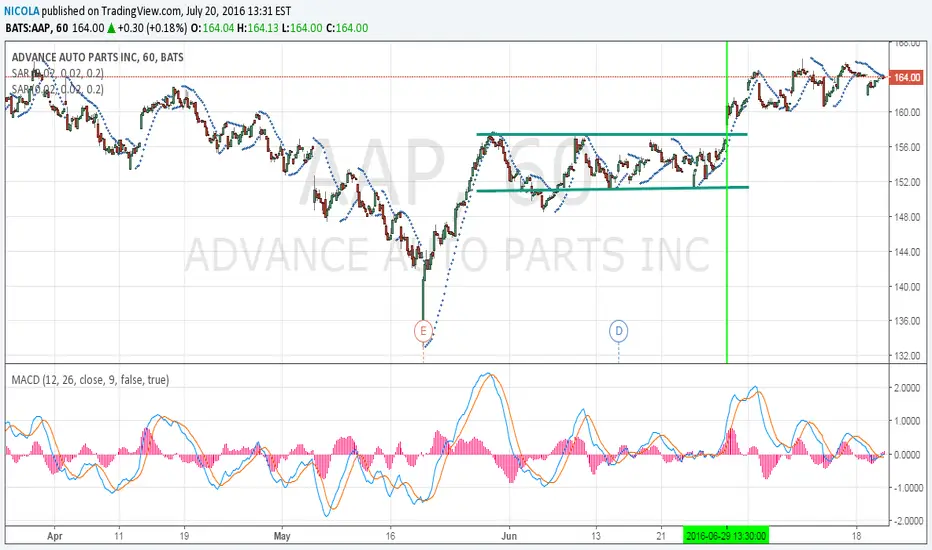Click the 21 date label on time axis

tap(662, 536)
